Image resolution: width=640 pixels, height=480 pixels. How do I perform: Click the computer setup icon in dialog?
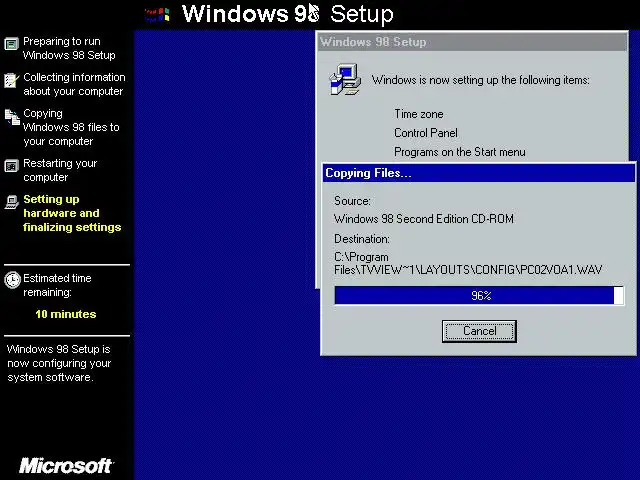345,79
